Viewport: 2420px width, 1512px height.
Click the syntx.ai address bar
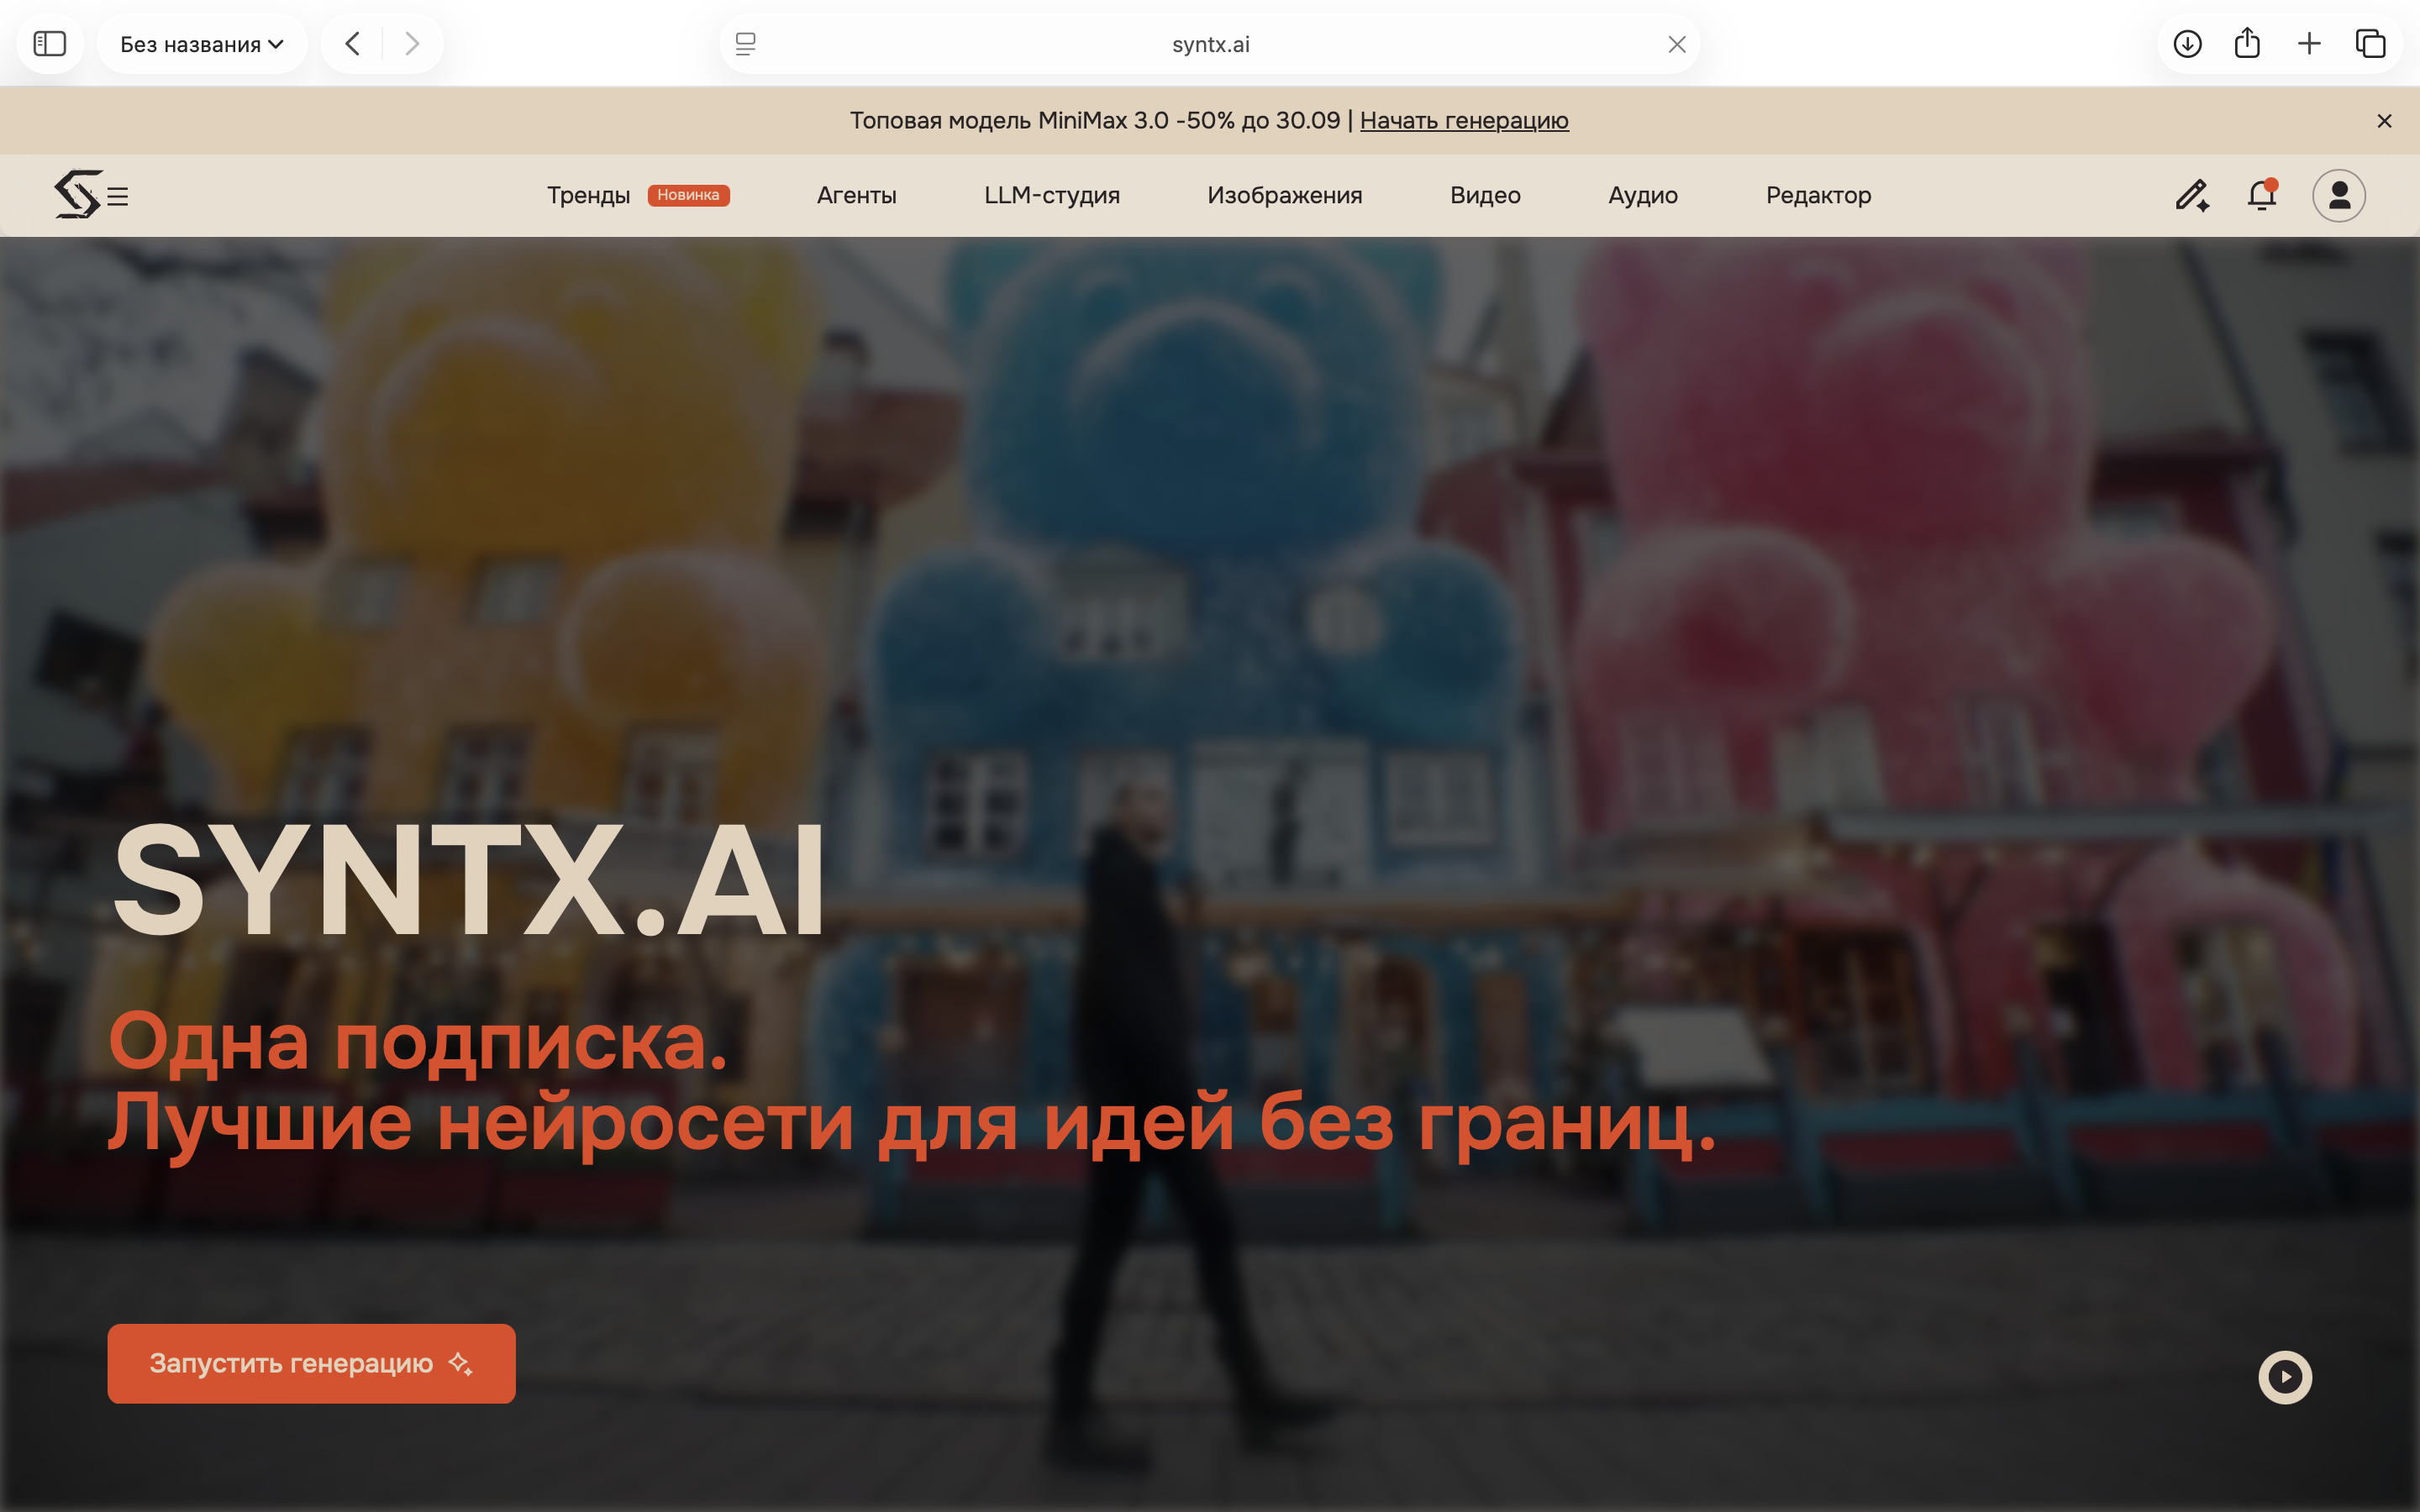click(x=1210, y=44)
